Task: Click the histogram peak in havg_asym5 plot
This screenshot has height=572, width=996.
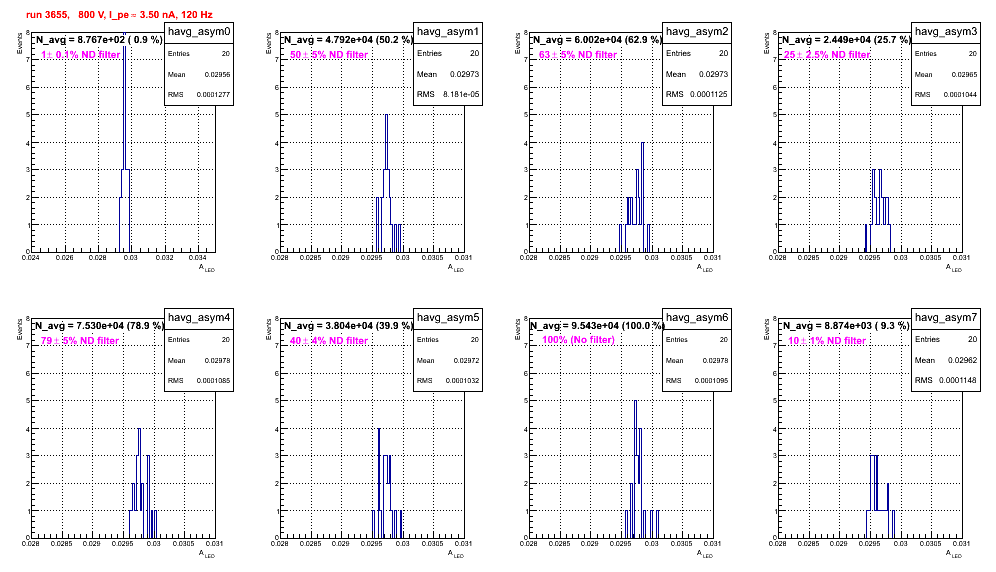Action: point(379,483)
